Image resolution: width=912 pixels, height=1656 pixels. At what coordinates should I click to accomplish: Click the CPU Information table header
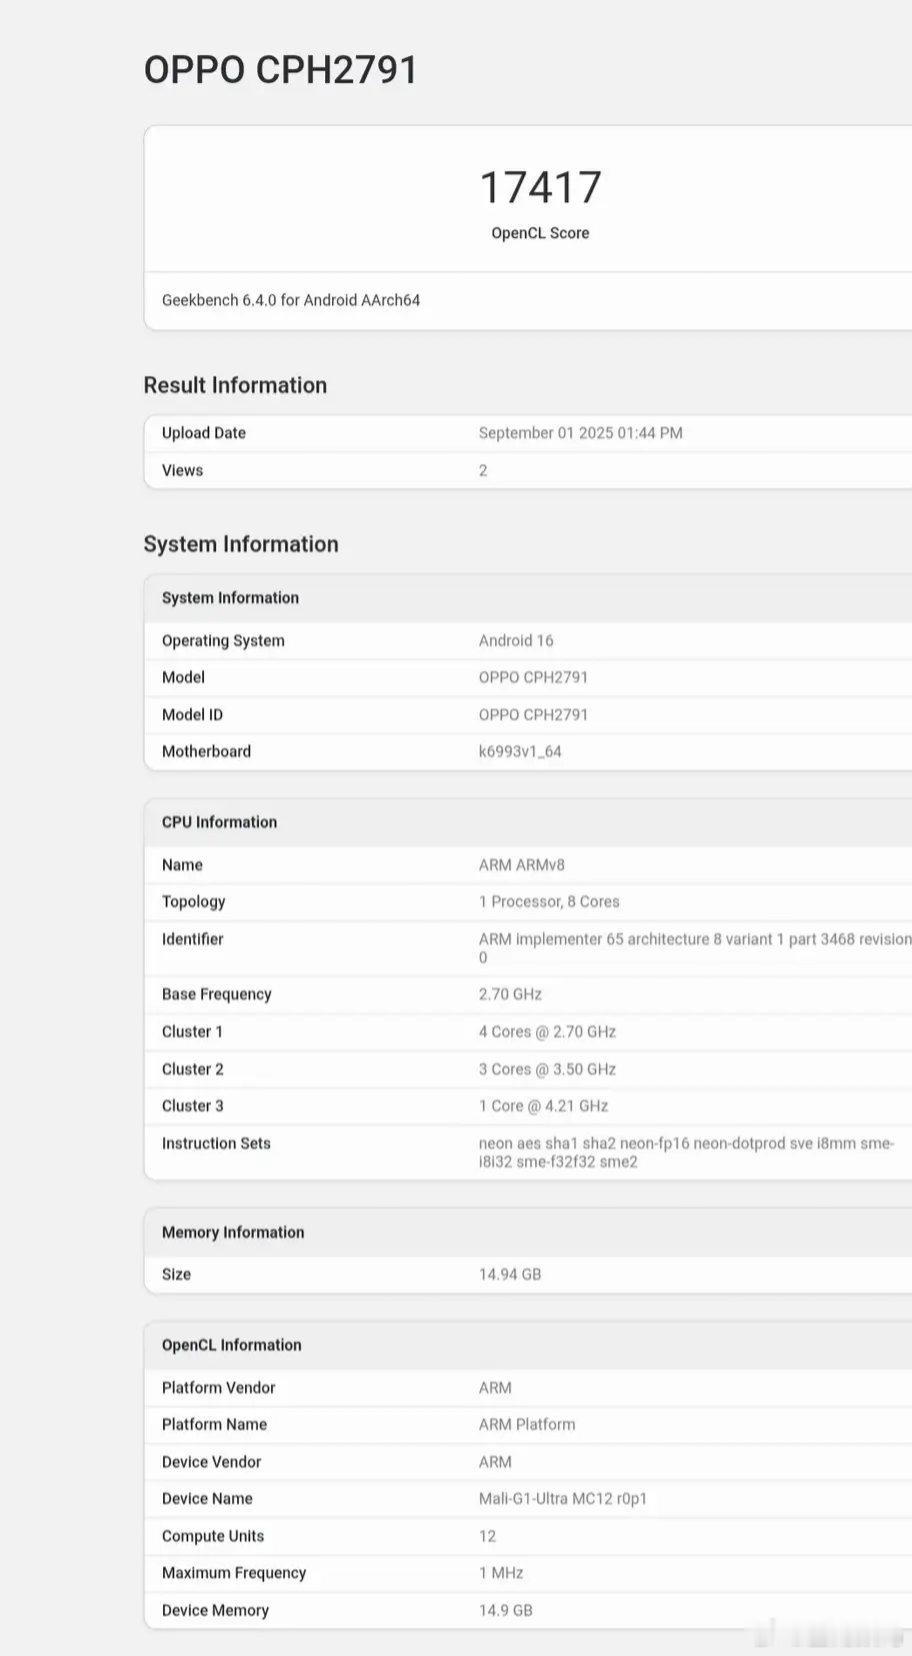528,822
